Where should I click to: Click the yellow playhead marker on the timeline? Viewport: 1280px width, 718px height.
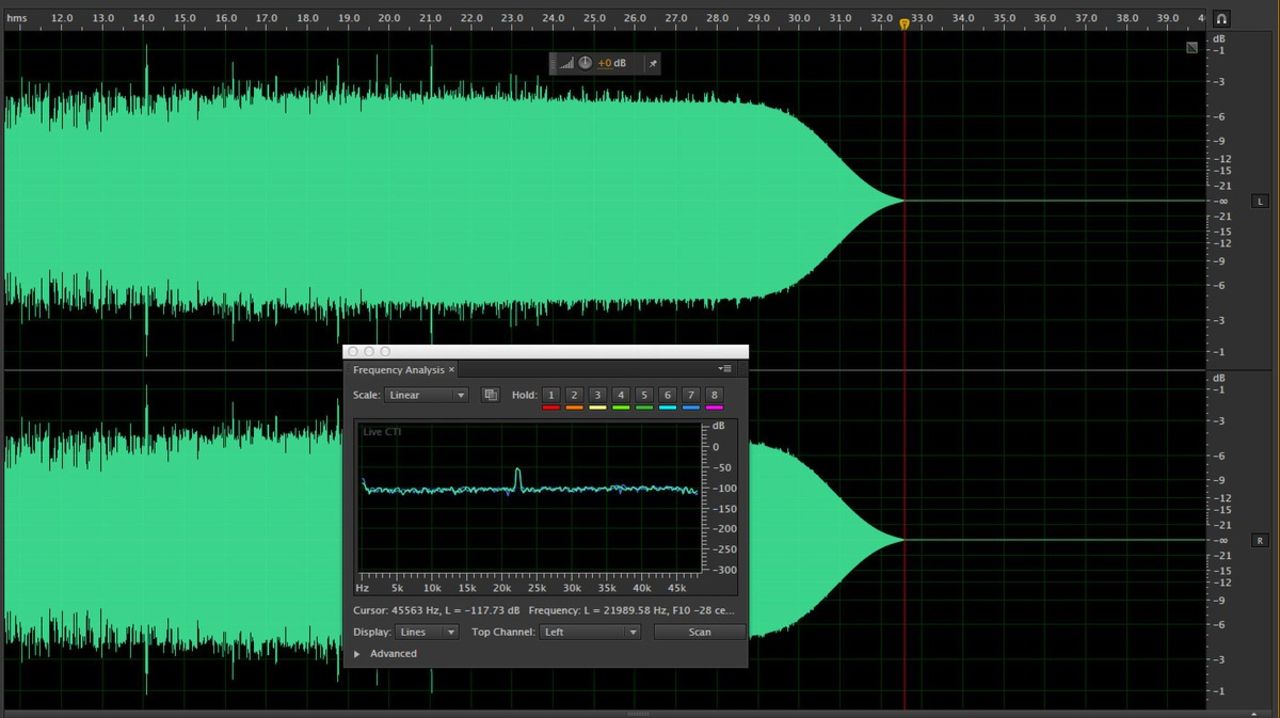904,24
